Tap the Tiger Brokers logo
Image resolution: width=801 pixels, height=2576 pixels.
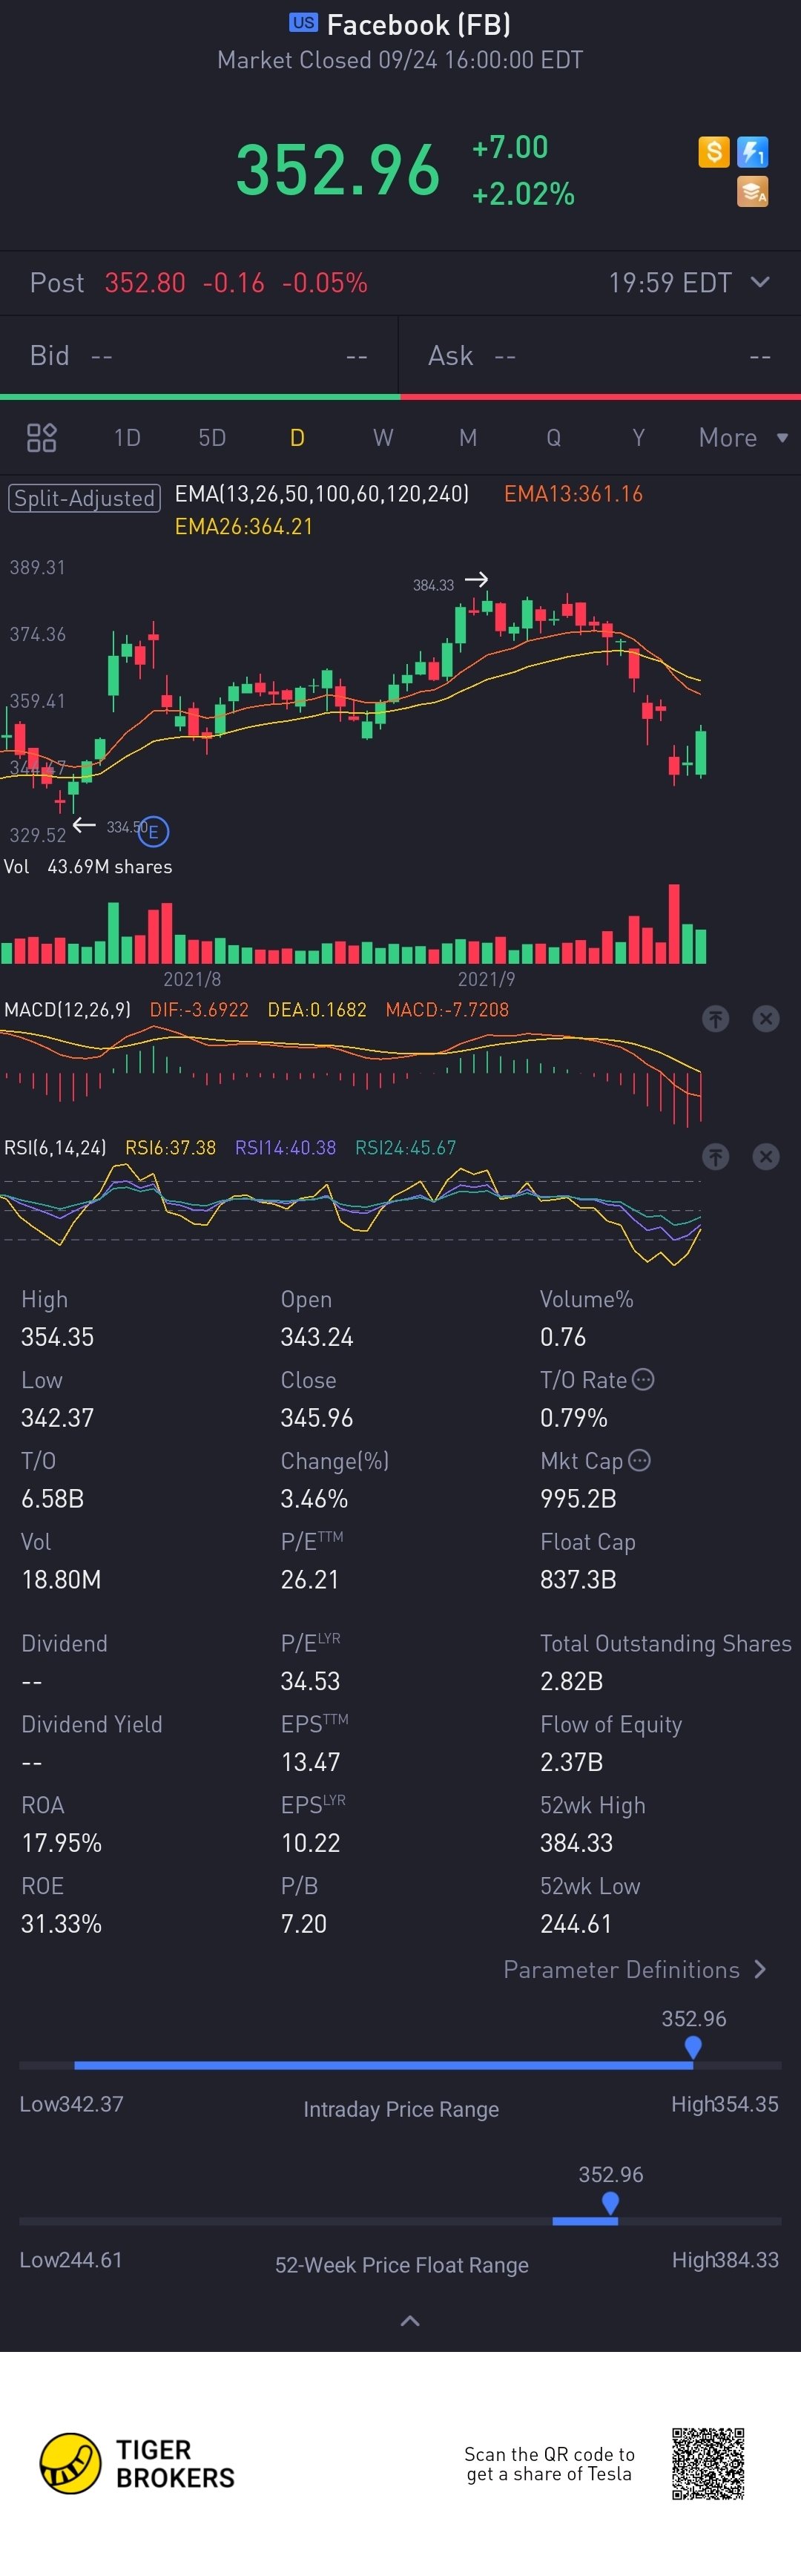[x=137, y=2463]
